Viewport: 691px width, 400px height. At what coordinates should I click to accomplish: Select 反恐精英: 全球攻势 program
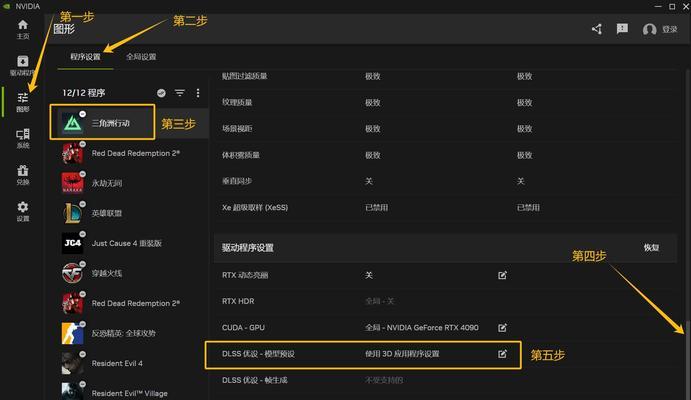(x=132, y=333)
